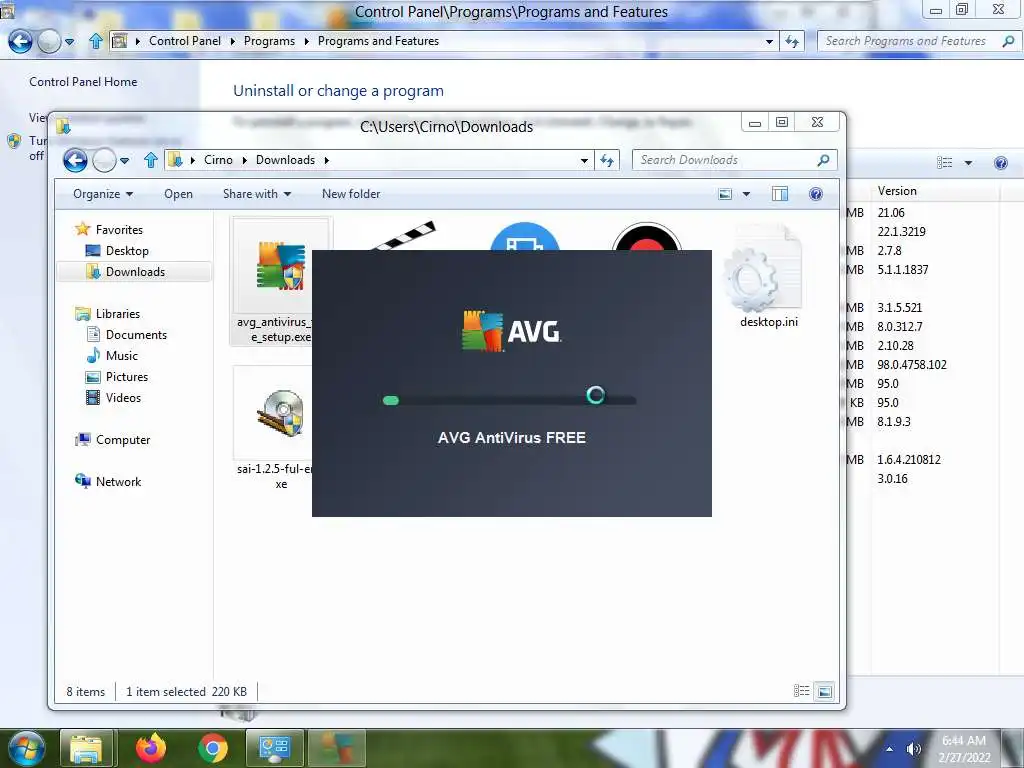This screenshot has width=1024, height=768.
Task: Open volume control in system tray
Action: click(913, 749)
